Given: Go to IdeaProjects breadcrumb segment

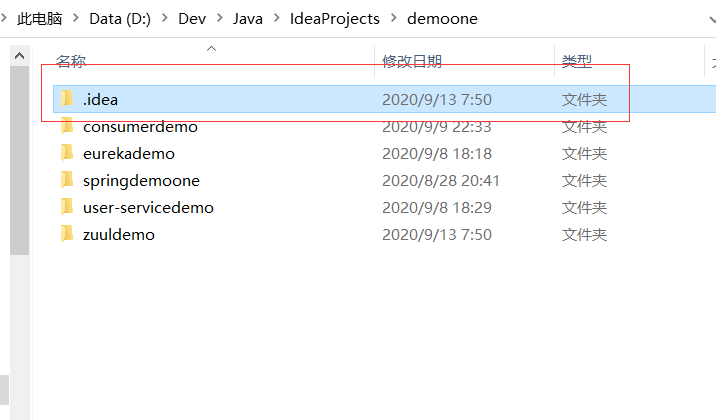Looking at the screenshot, I should tap(335, 19).
